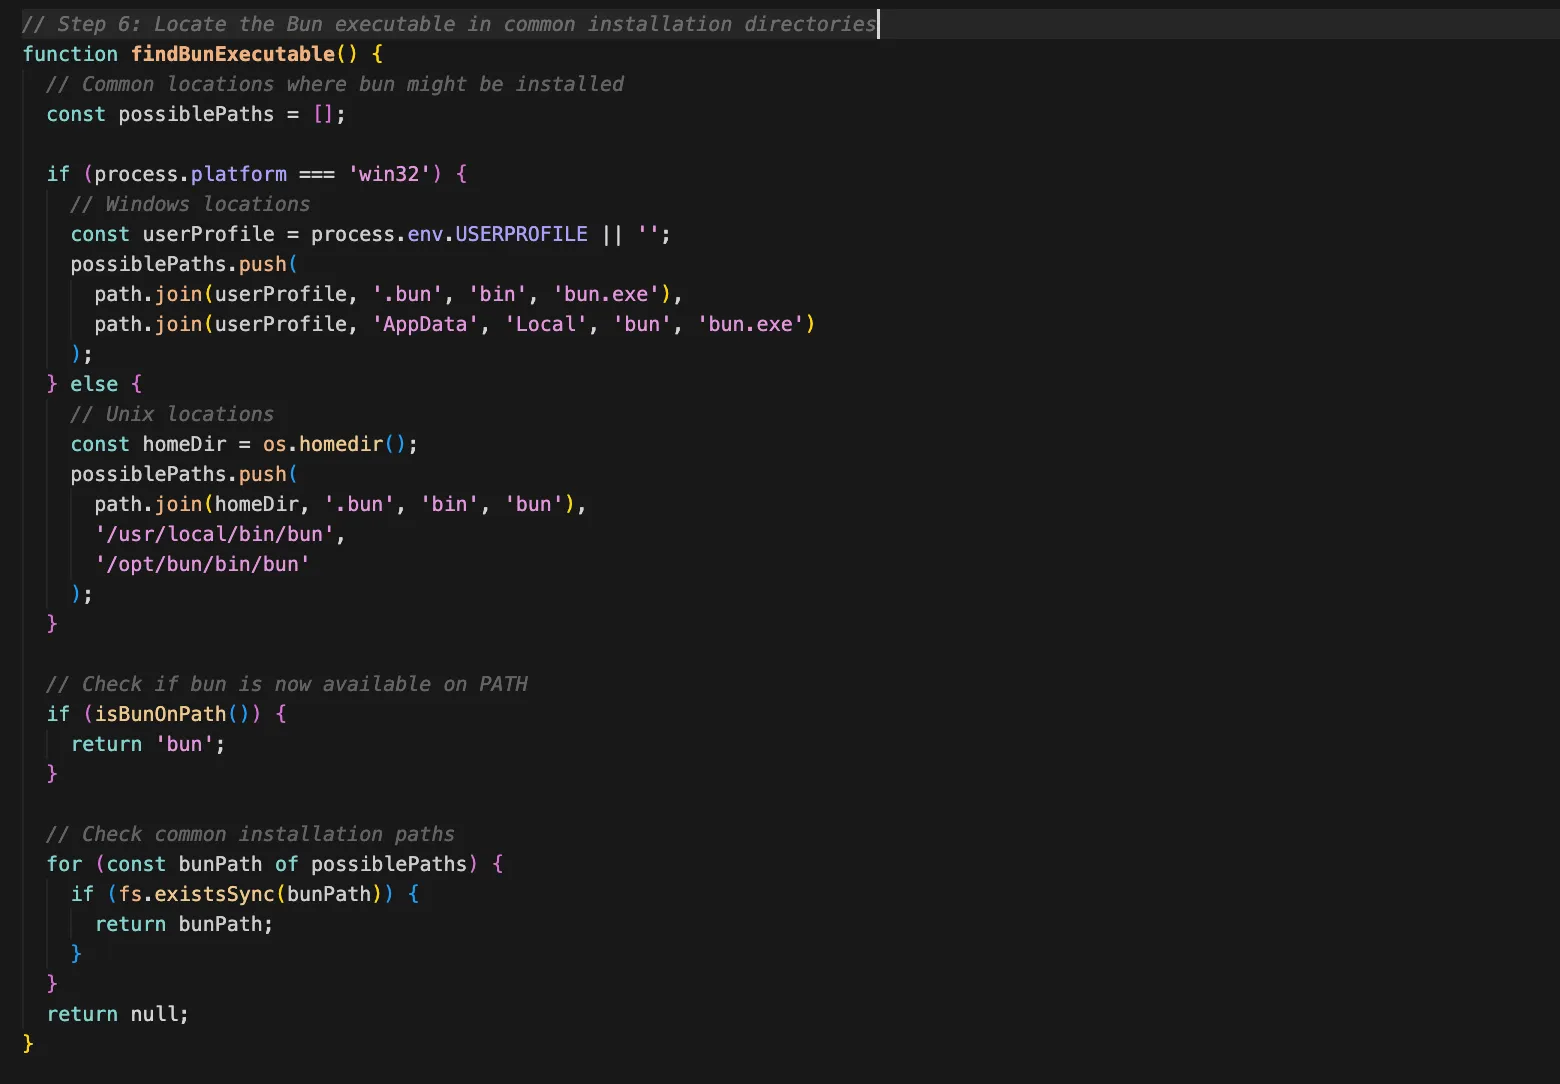This screenshot has height=1084, width=1560.
Task: Click the string '/usr/local/bin/bun'
Action: pyautogui.click(x=214, y=534)
